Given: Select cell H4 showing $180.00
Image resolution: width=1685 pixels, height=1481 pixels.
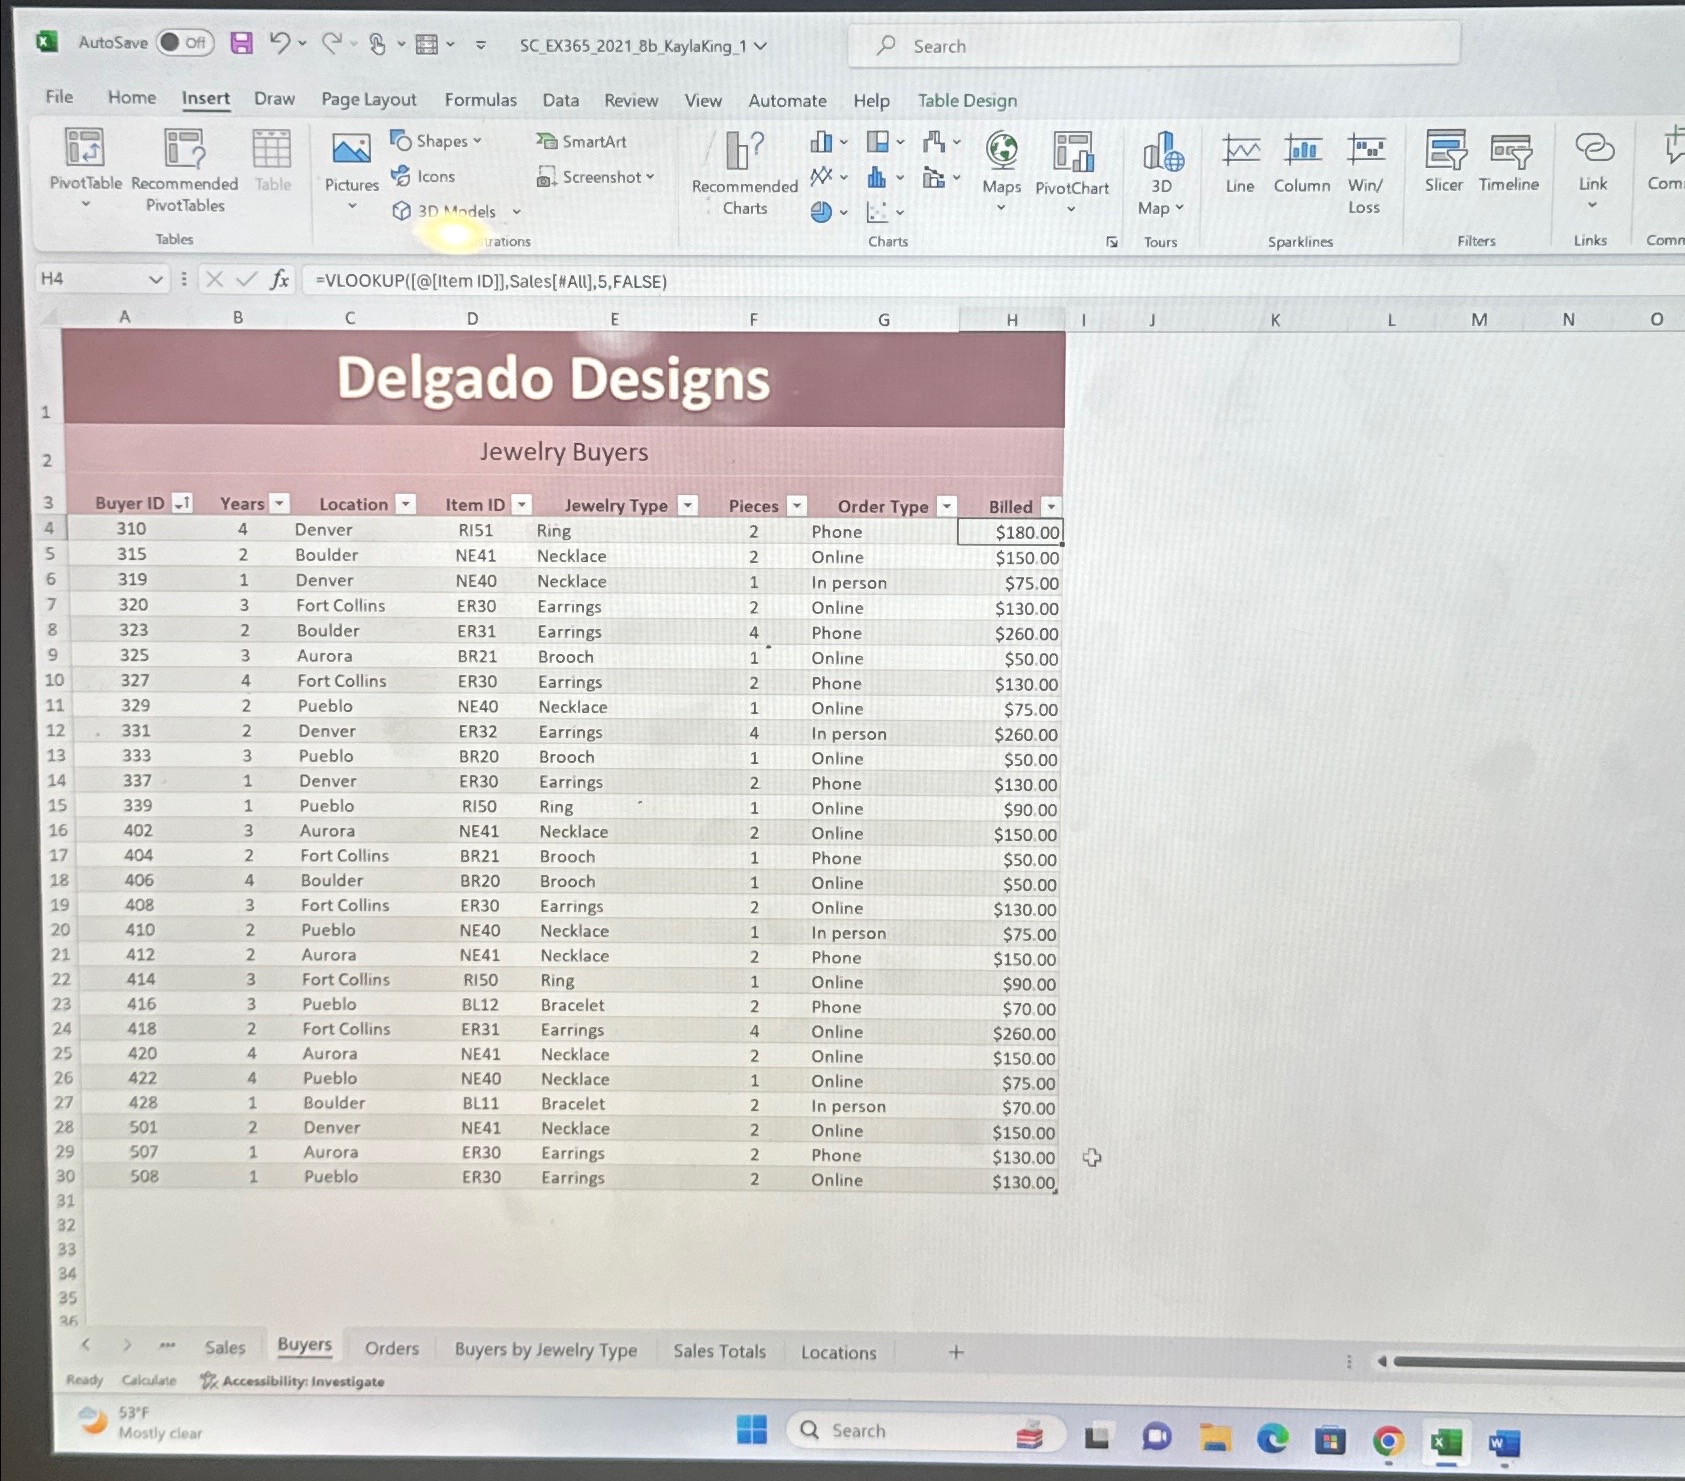Looking at the screenshot, I should point(1010,532).
